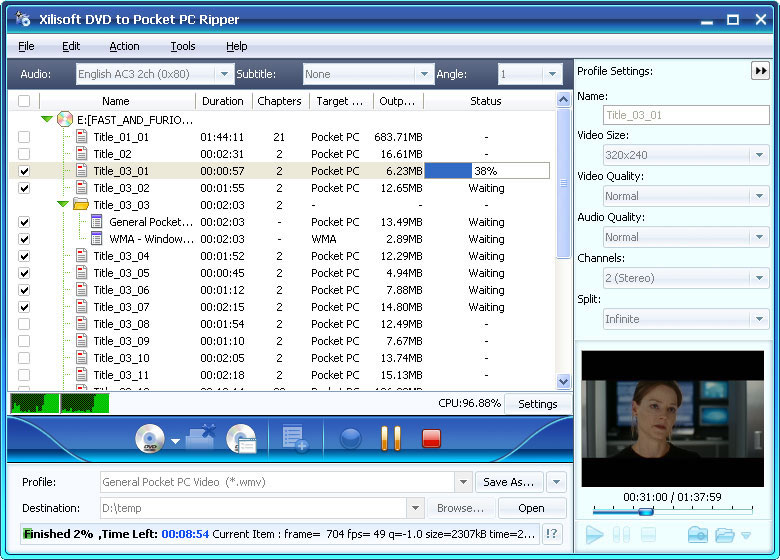Viewport: 780px width, 560px height.
Task: Collapse profile settings with double-arrow icon
Action: [761, 71]
